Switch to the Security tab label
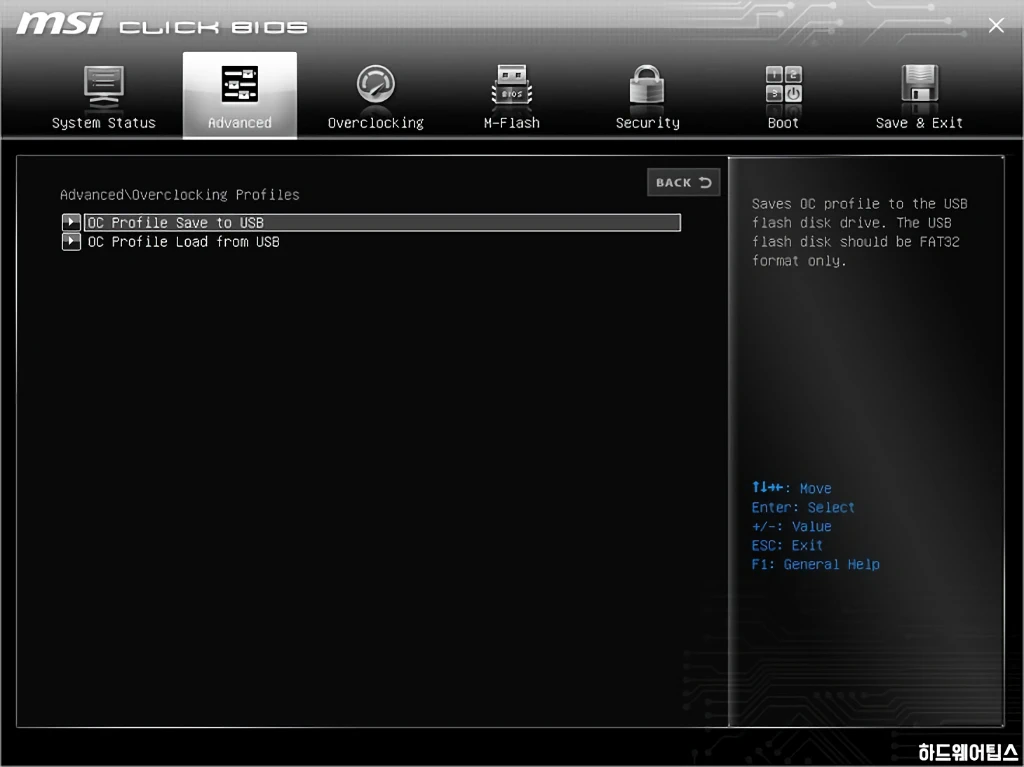1024x767 pixels. pos(647,123)
